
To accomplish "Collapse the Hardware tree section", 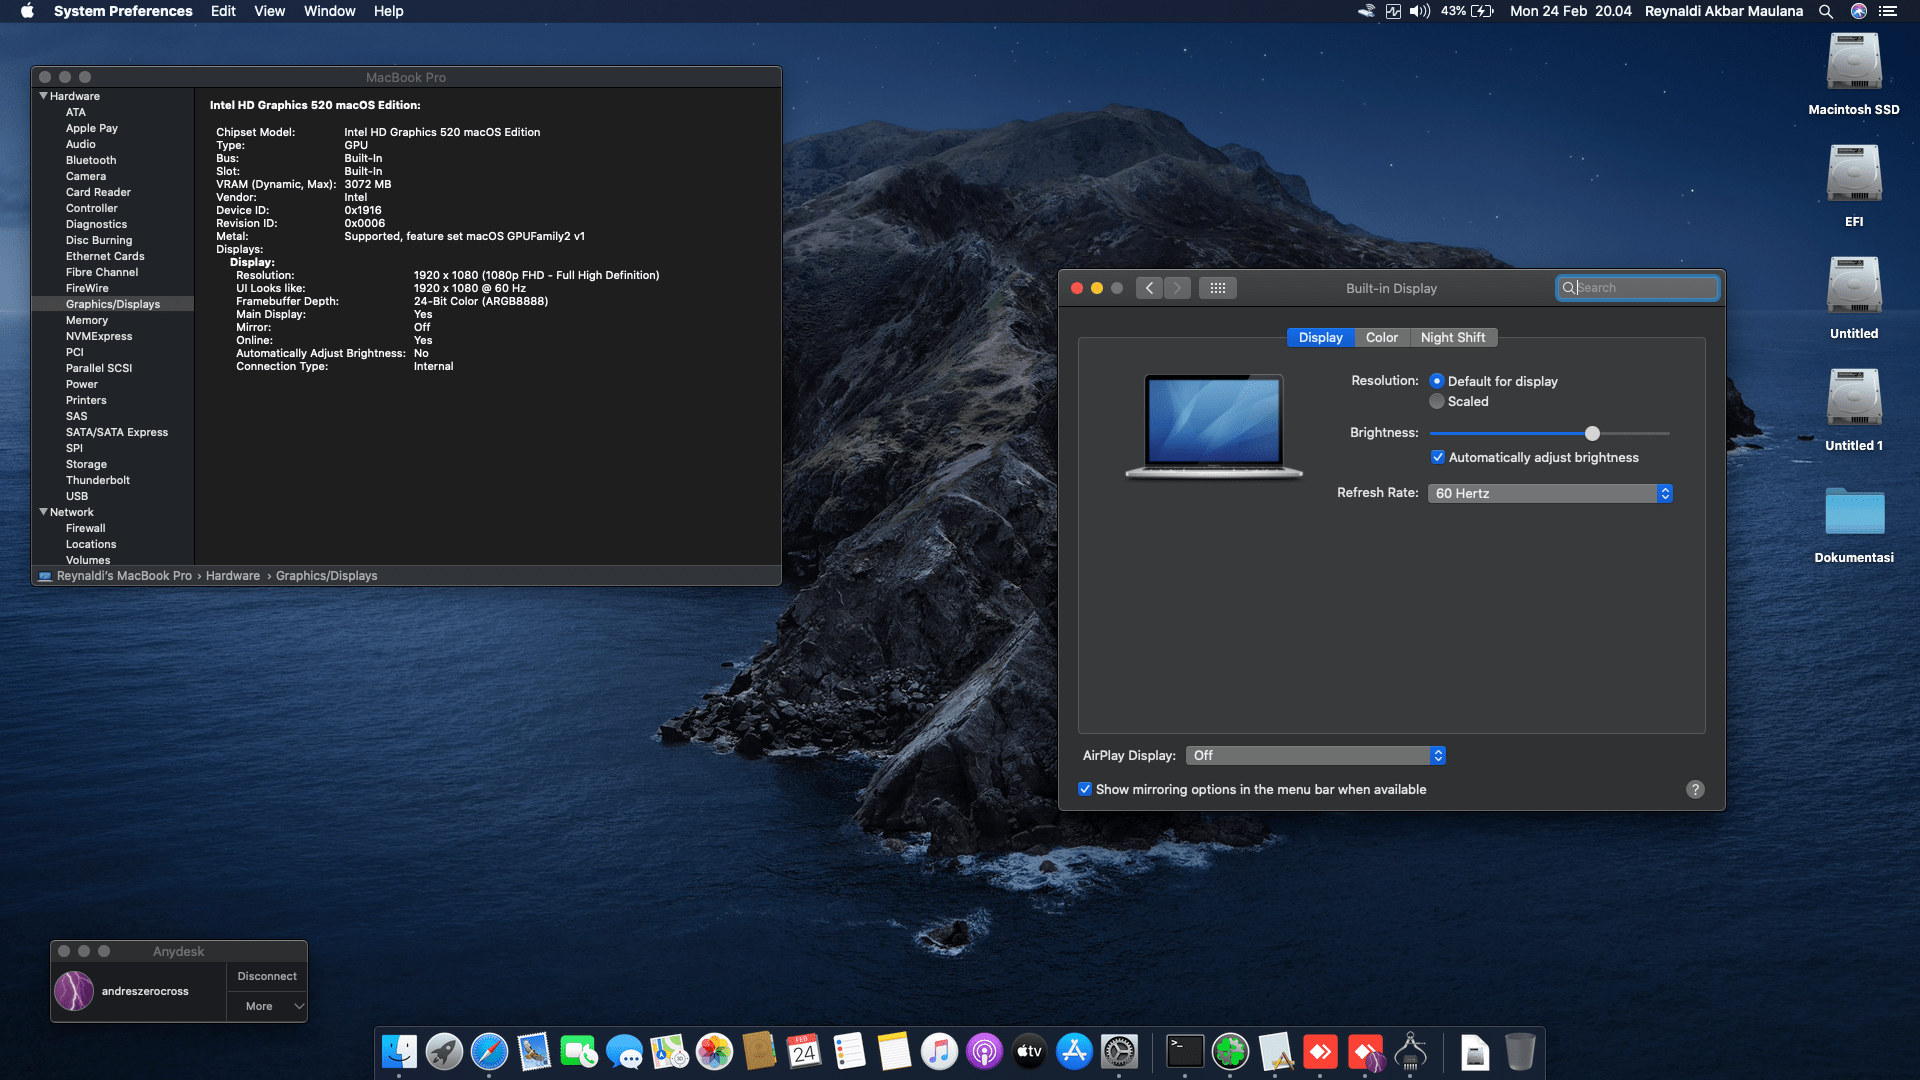I will (43, 96).
